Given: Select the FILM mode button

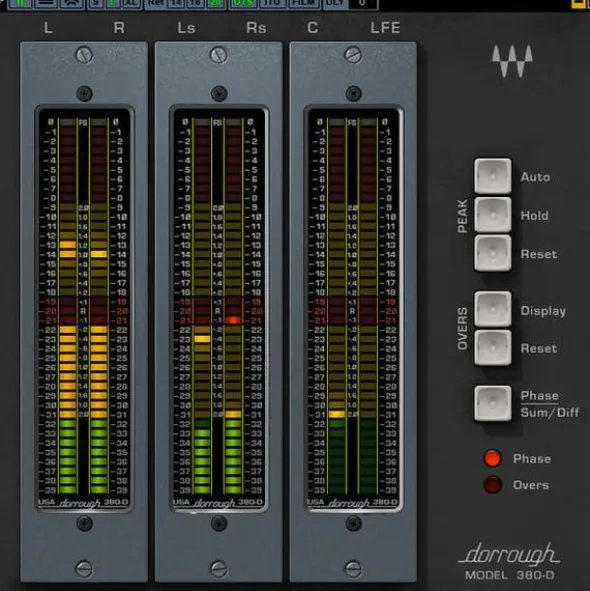Looking at the screenshot, I should point(304,4).
